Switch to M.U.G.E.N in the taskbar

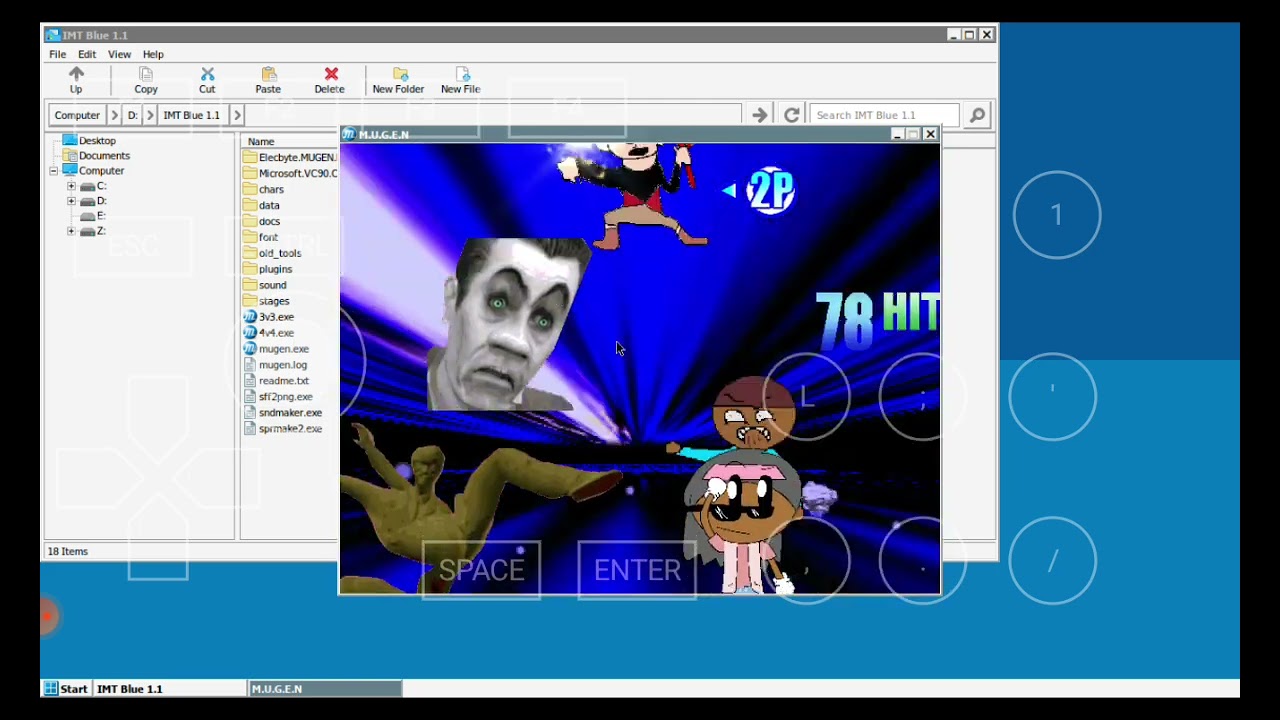pos(325,689)
